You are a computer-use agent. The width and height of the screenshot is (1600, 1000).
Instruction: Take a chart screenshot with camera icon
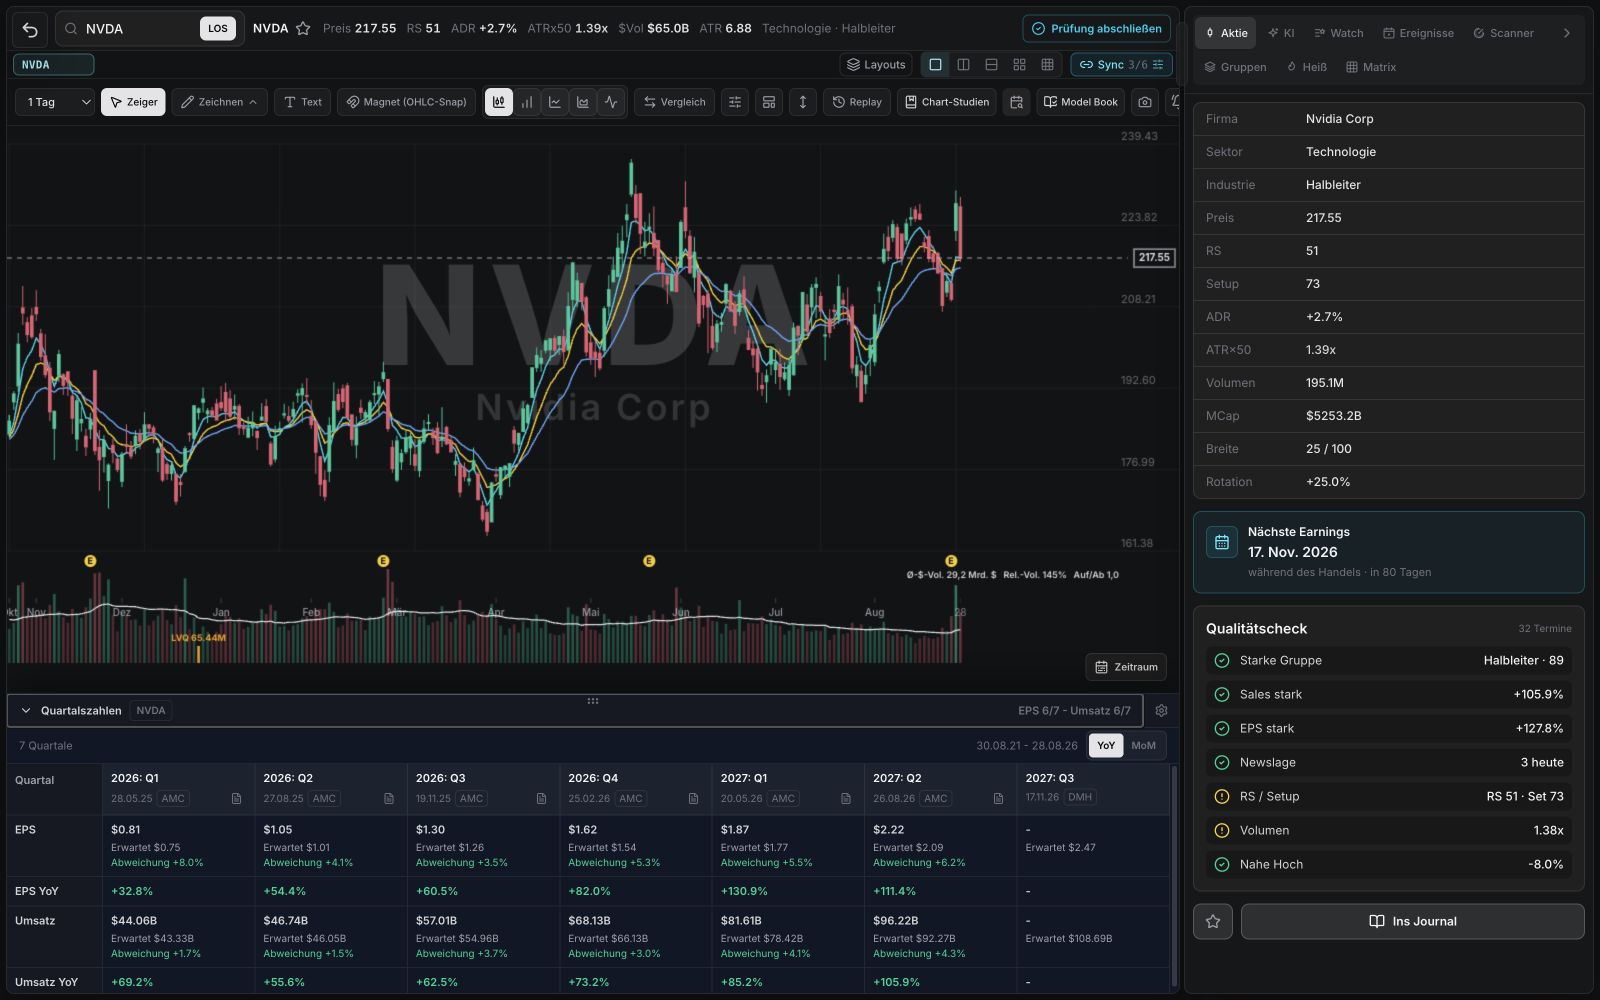(1145, 102)
